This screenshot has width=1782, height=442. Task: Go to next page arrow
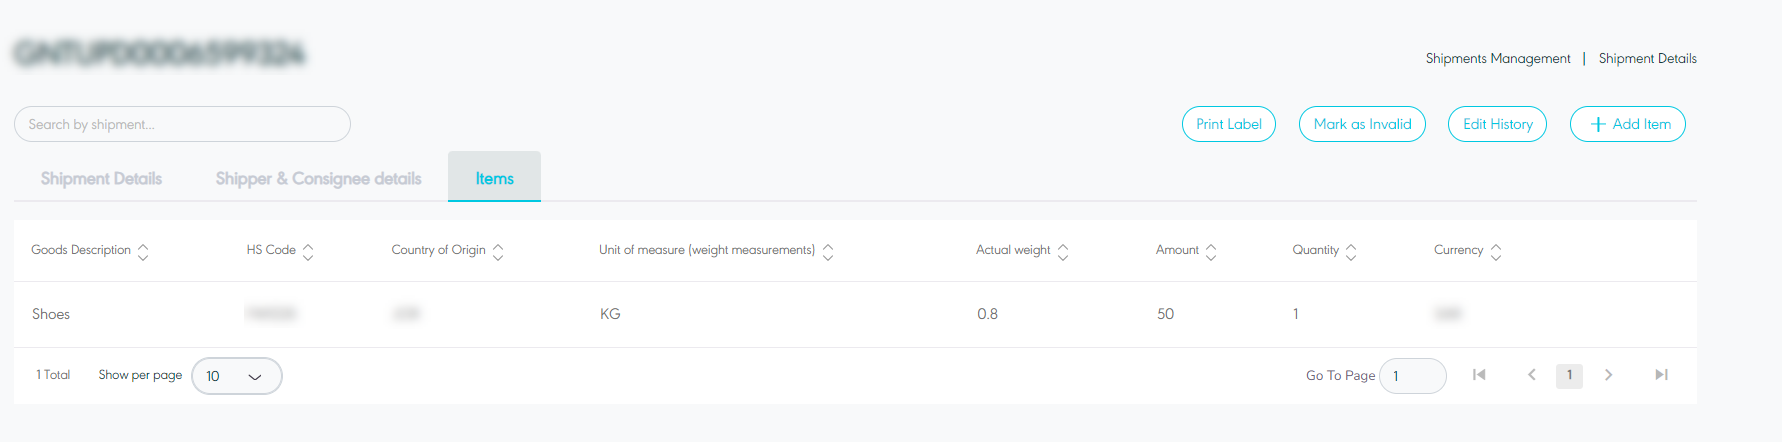click(1608, 375)
